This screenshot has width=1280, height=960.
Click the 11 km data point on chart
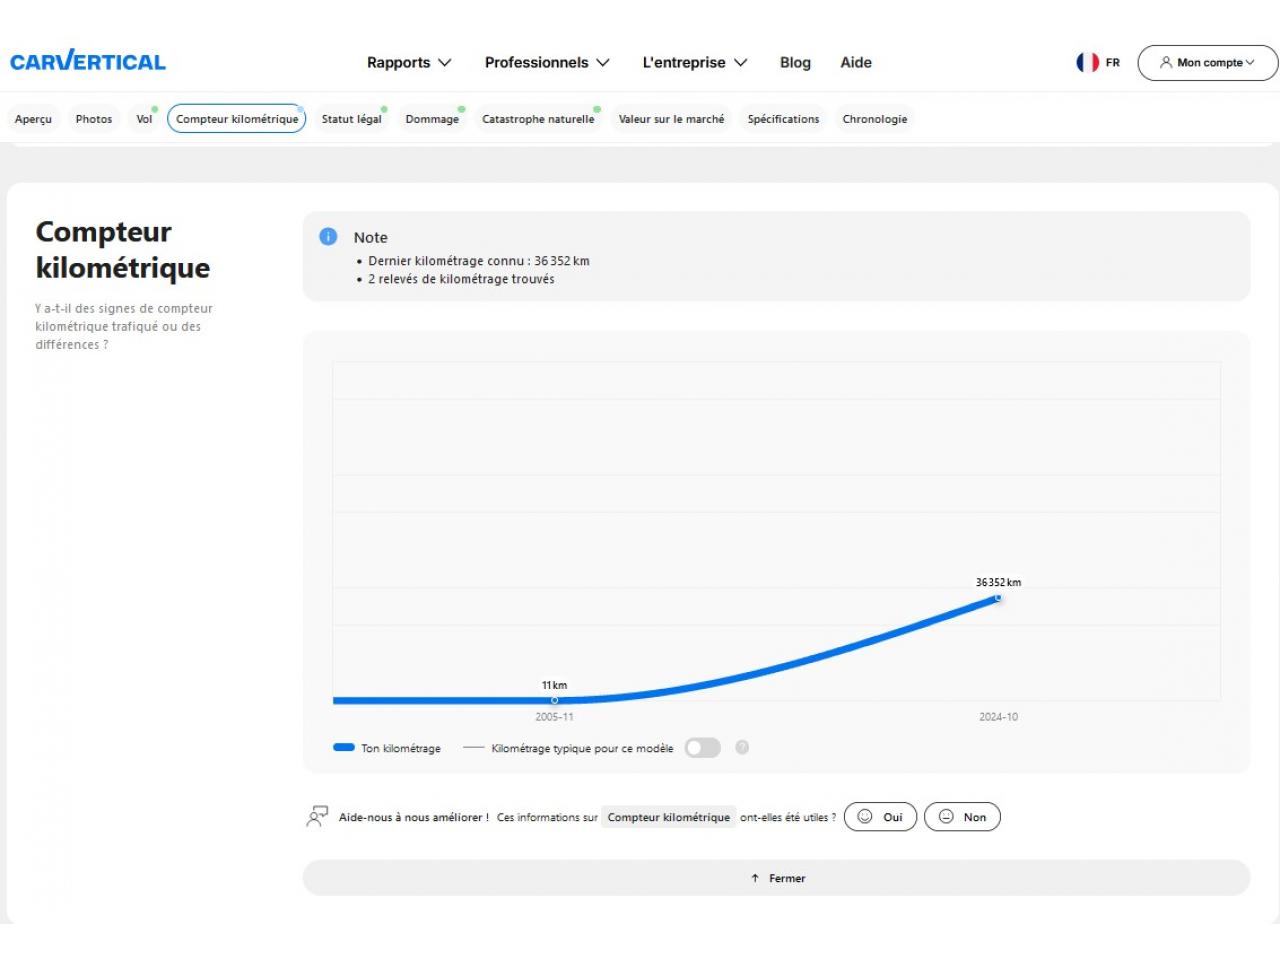point(554,700)
